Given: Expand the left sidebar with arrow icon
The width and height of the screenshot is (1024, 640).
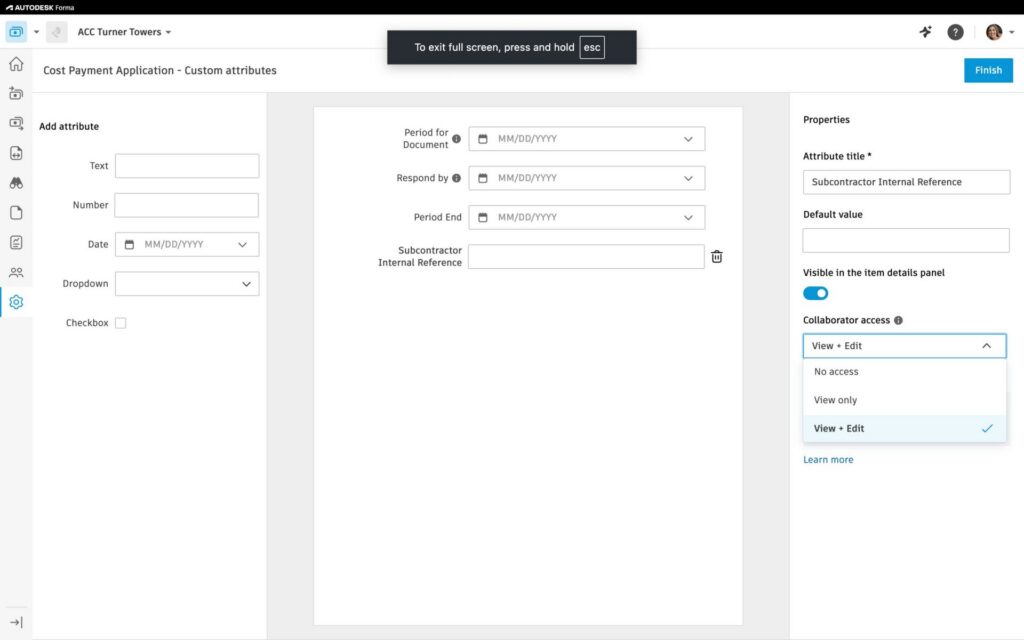Looking at the screenshot, I should [x=16, y=622].
